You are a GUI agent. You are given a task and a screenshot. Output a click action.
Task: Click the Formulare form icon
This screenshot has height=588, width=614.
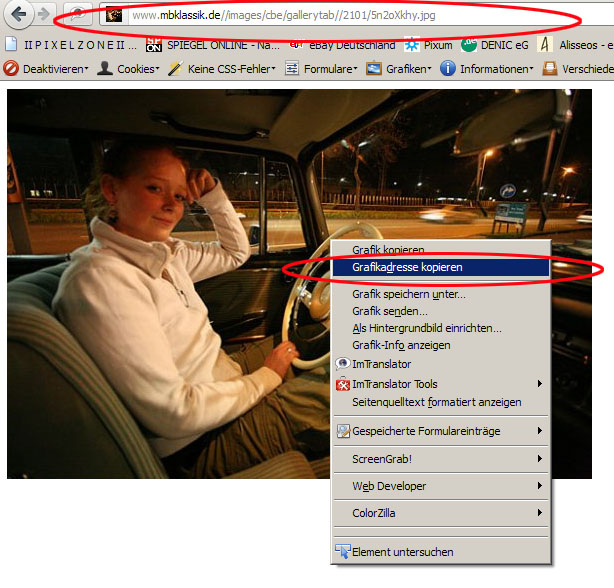[292, 69]
